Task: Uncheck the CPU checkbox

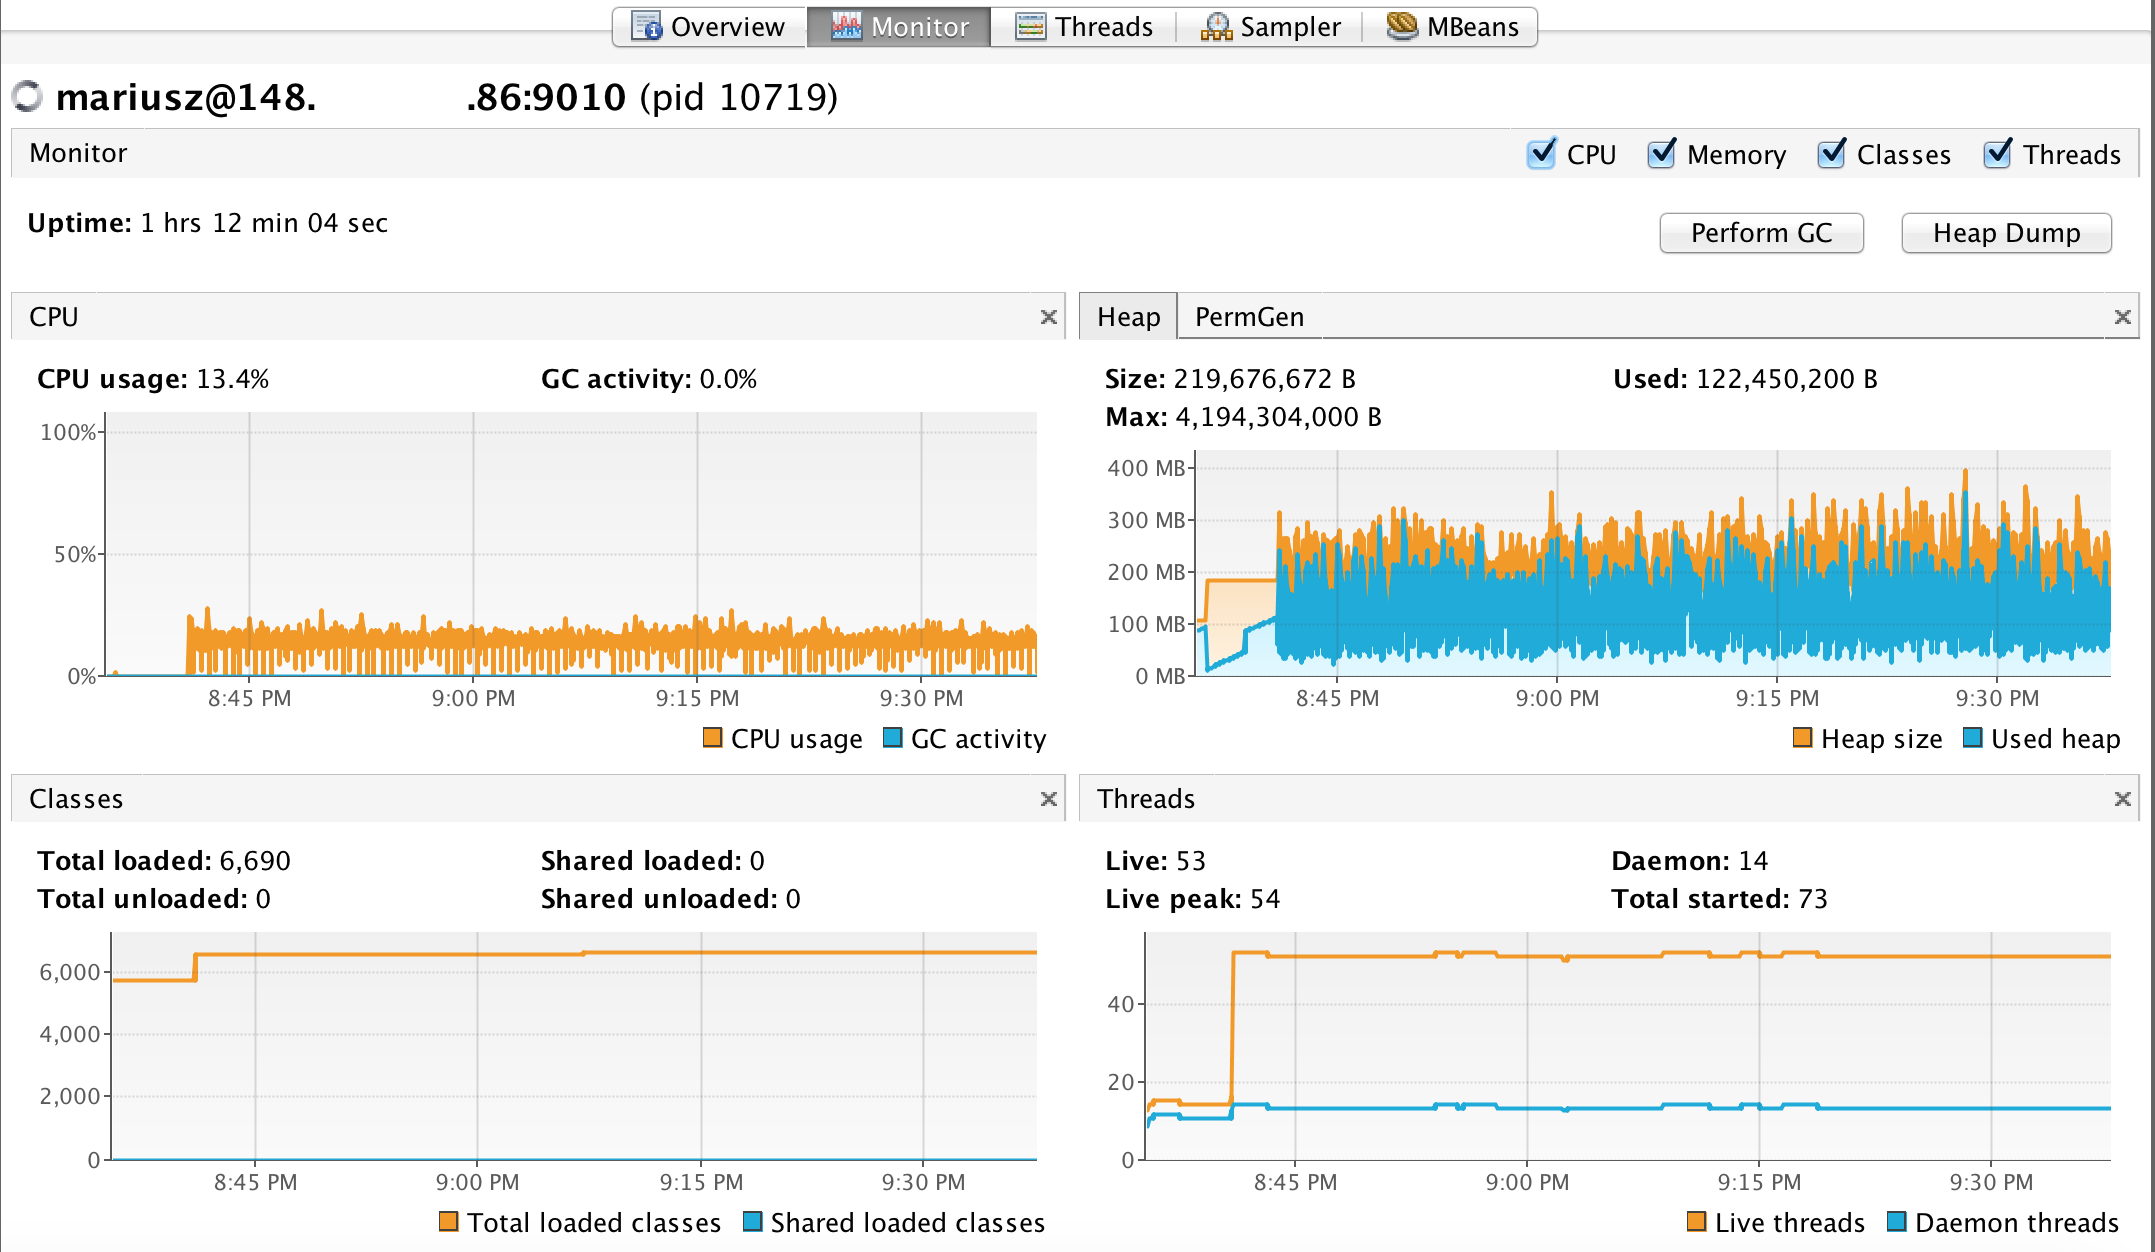Action: pyautogui.click(x=1542, y=154)
